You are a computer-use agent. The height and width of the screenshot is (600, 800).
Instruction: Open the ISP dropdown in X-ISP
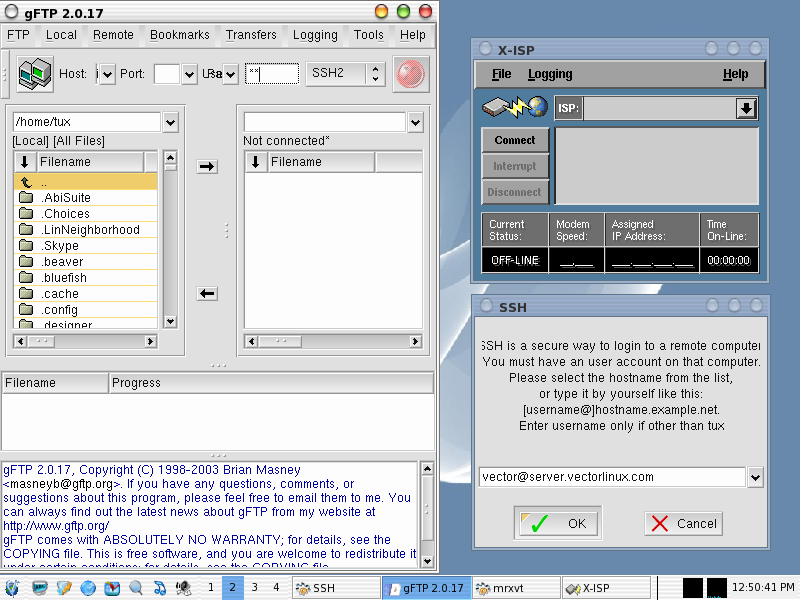click(x=746, y=109)
